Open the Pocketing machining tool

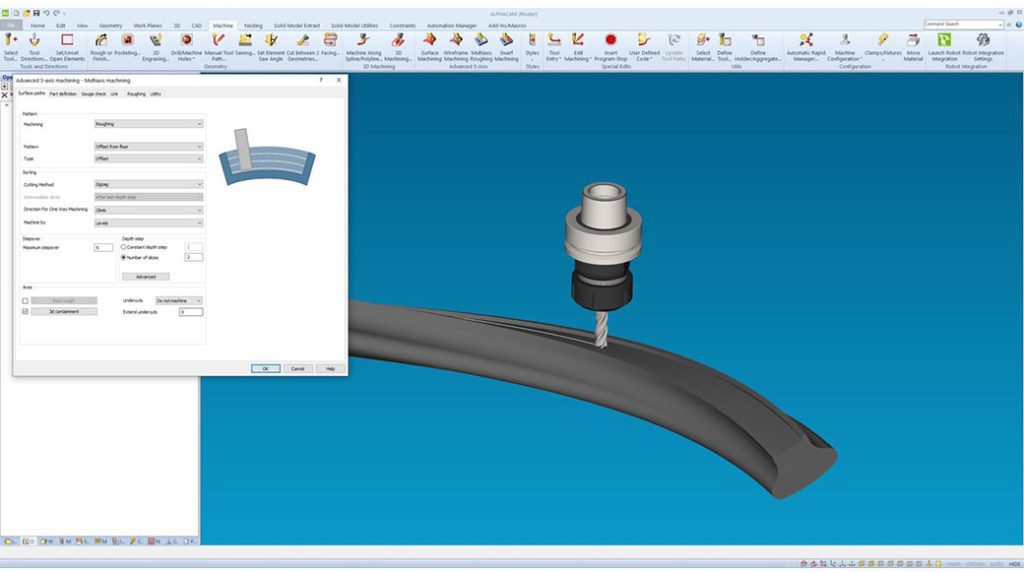128,40
